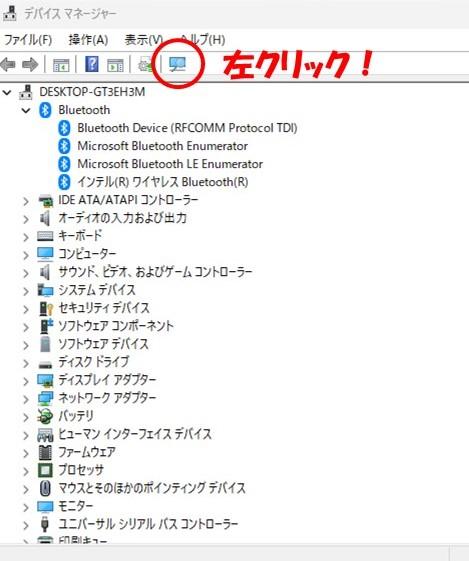Open the 操作(A) menu
Viewport: 469px width, 561px height.
(88, 40)
